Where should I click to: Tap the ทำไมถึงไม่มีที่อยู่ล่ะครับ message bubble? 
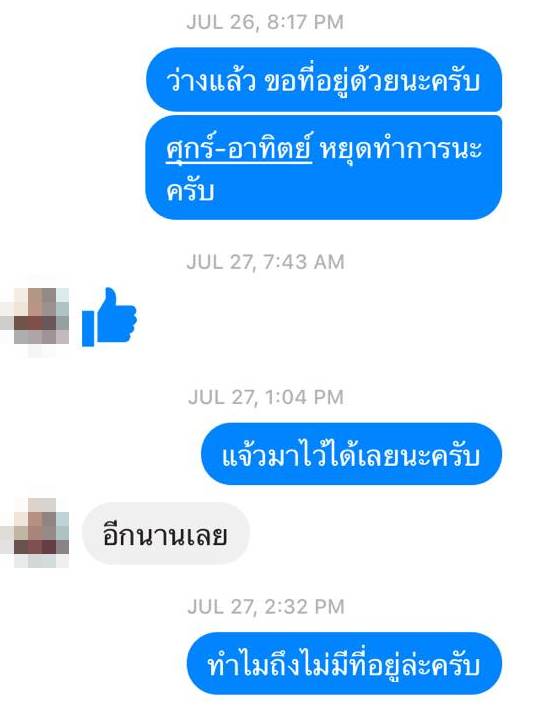[x=344, y=664]
